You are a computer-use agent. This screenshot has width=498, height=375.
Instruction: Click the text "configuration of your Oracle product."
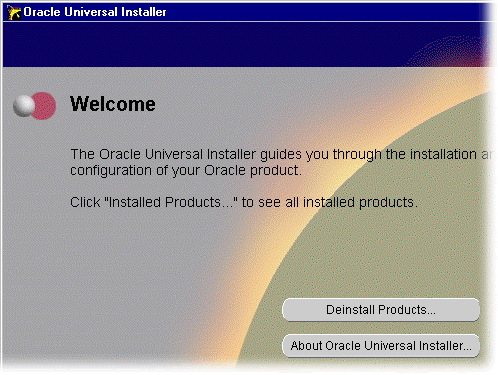click(x=186, y=170)
